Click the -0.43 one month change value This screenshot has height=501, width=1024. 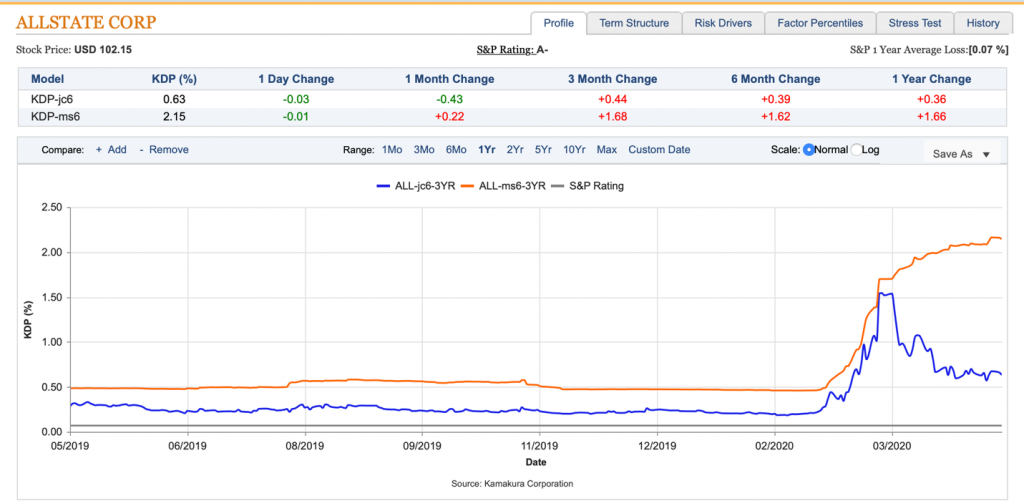click(x=449, y=100)
